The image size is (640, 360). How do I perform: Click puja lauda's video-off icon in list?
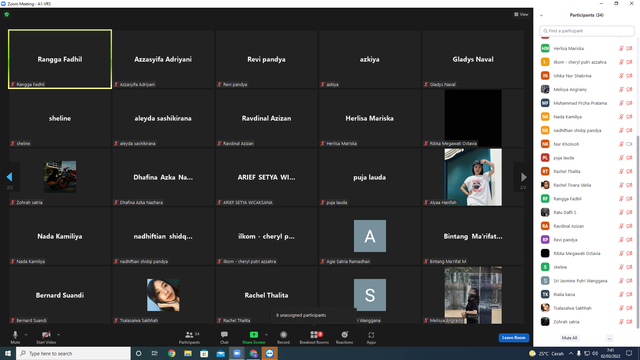(629, 158)
